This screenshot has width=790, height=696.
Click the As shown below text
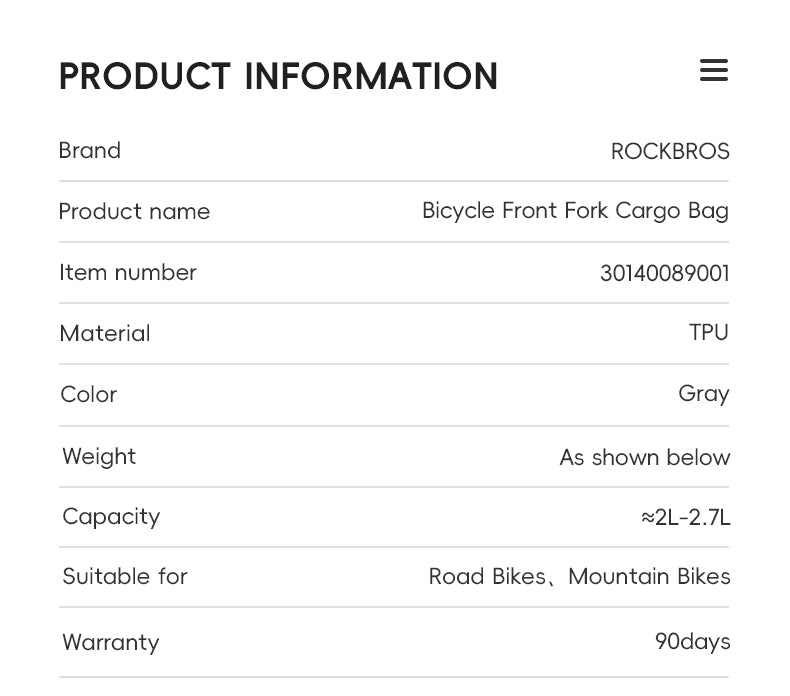(644, 458)
